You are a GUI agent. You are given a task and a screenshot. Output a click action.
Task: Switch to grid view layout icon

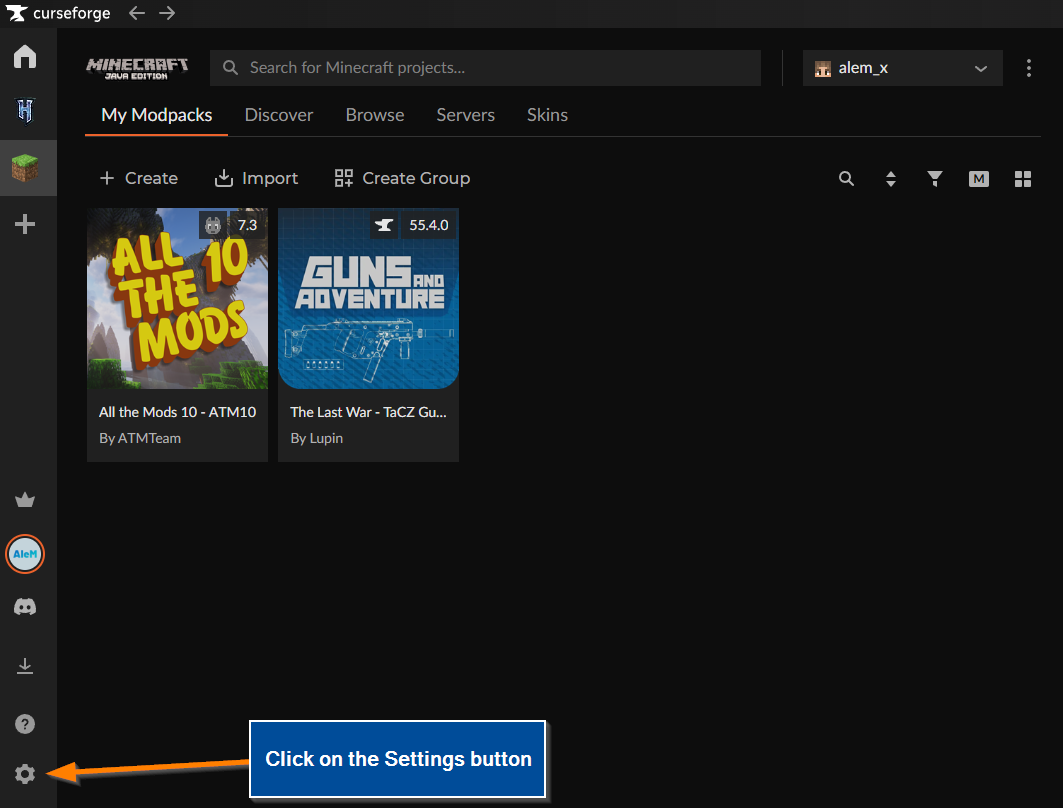pyautogui.click(x=1023, y=179)
